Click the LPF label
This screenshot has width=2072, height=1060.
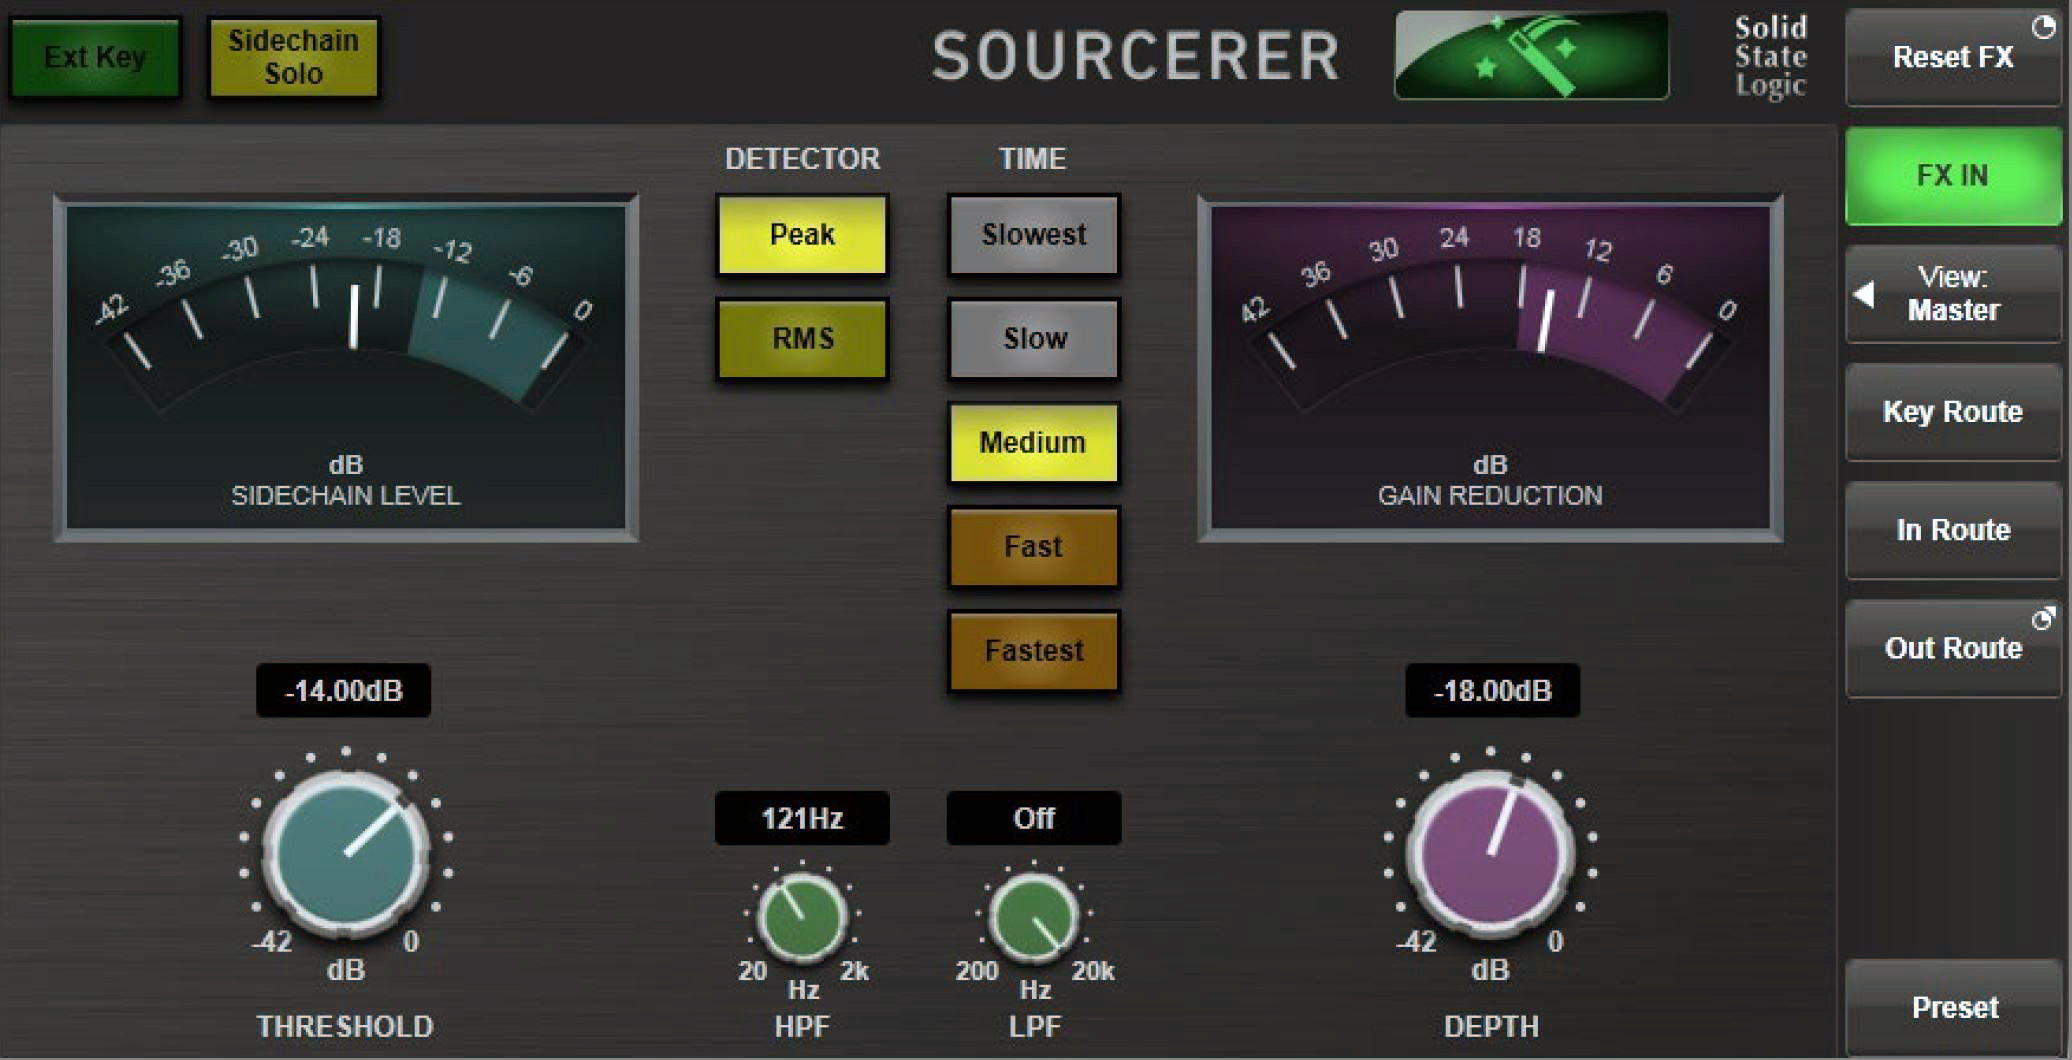click(1034, 1026)
